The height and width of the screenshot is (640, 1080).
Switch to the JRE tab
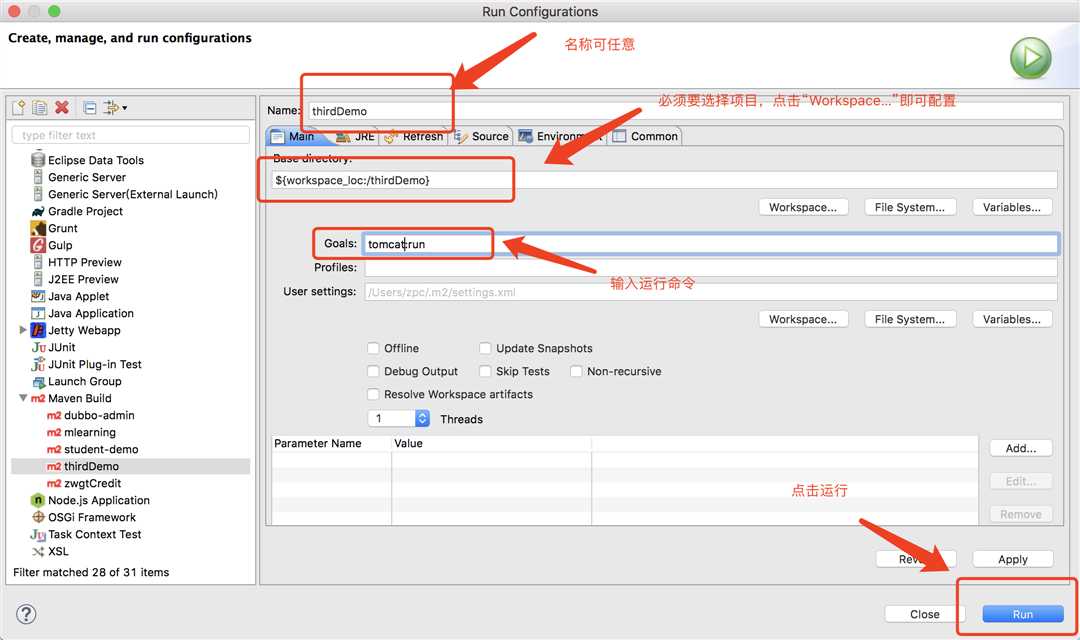355,136
